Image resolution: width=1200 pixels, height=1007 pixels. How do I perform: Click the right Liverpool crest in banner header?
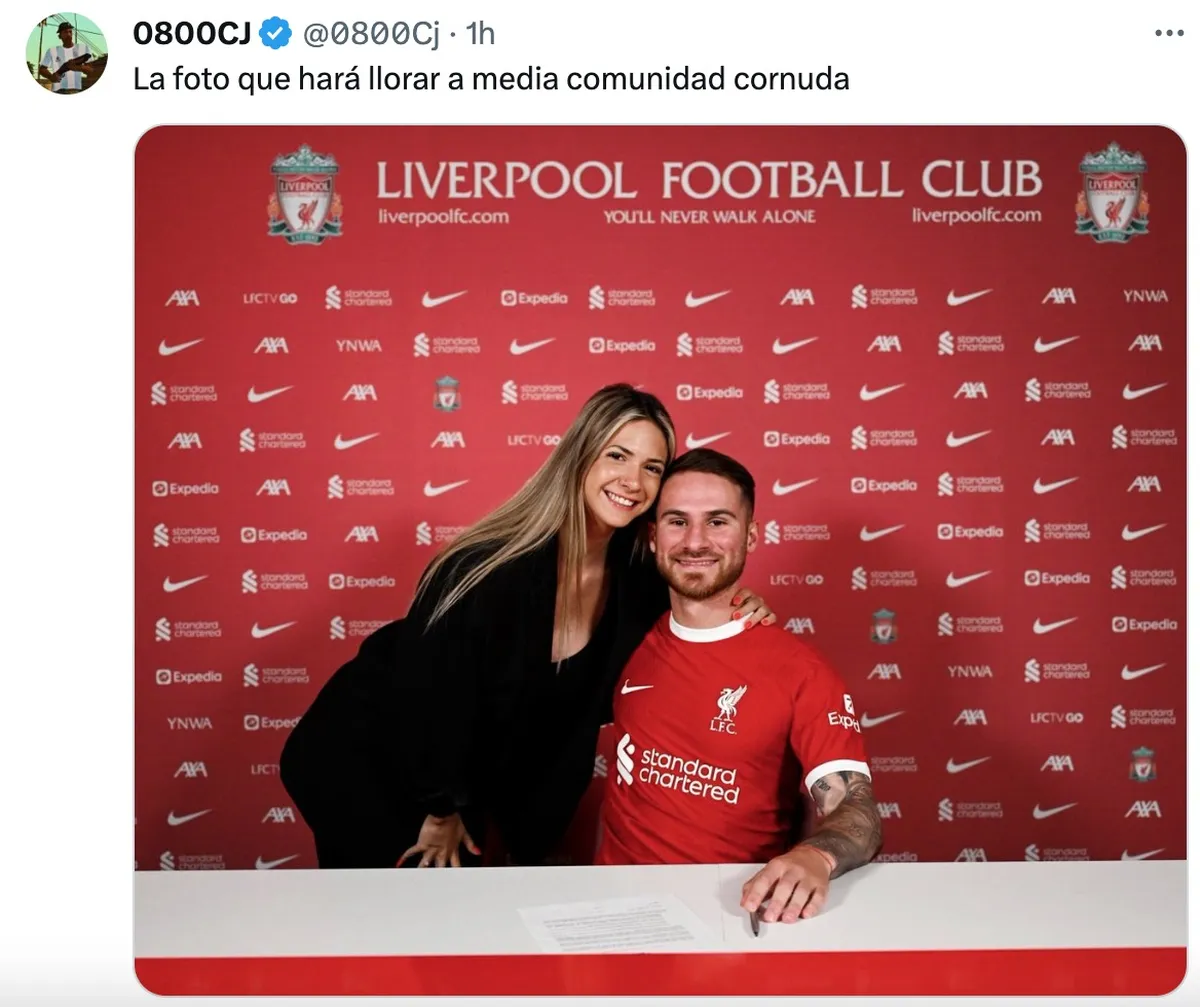pyautogui.click(x=1112, y=192)
